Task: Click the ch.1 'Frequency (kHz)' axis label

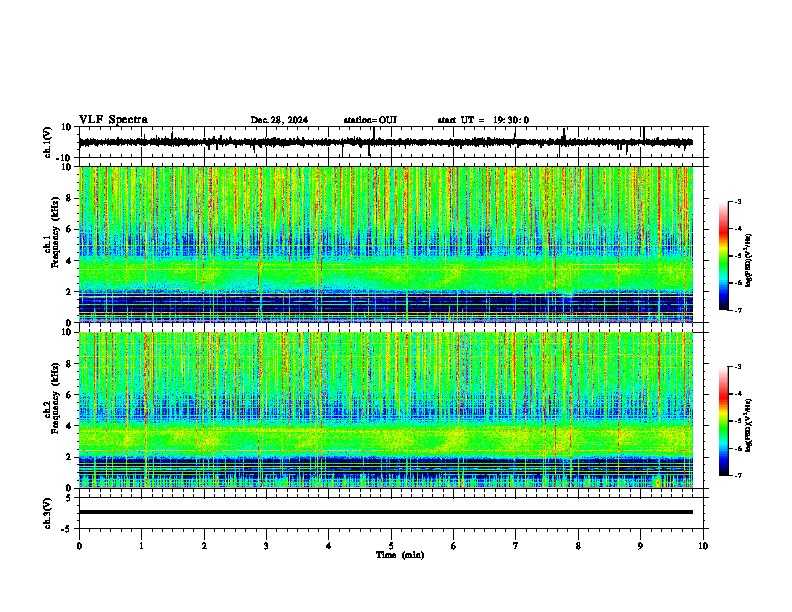Action: [x=55, y=232]
